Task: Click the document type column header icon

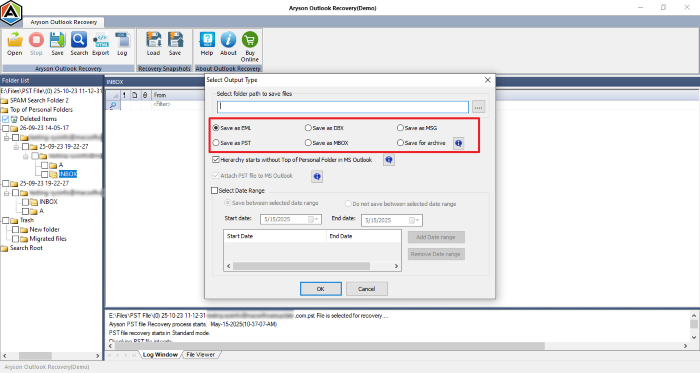Action: (134, 95)
